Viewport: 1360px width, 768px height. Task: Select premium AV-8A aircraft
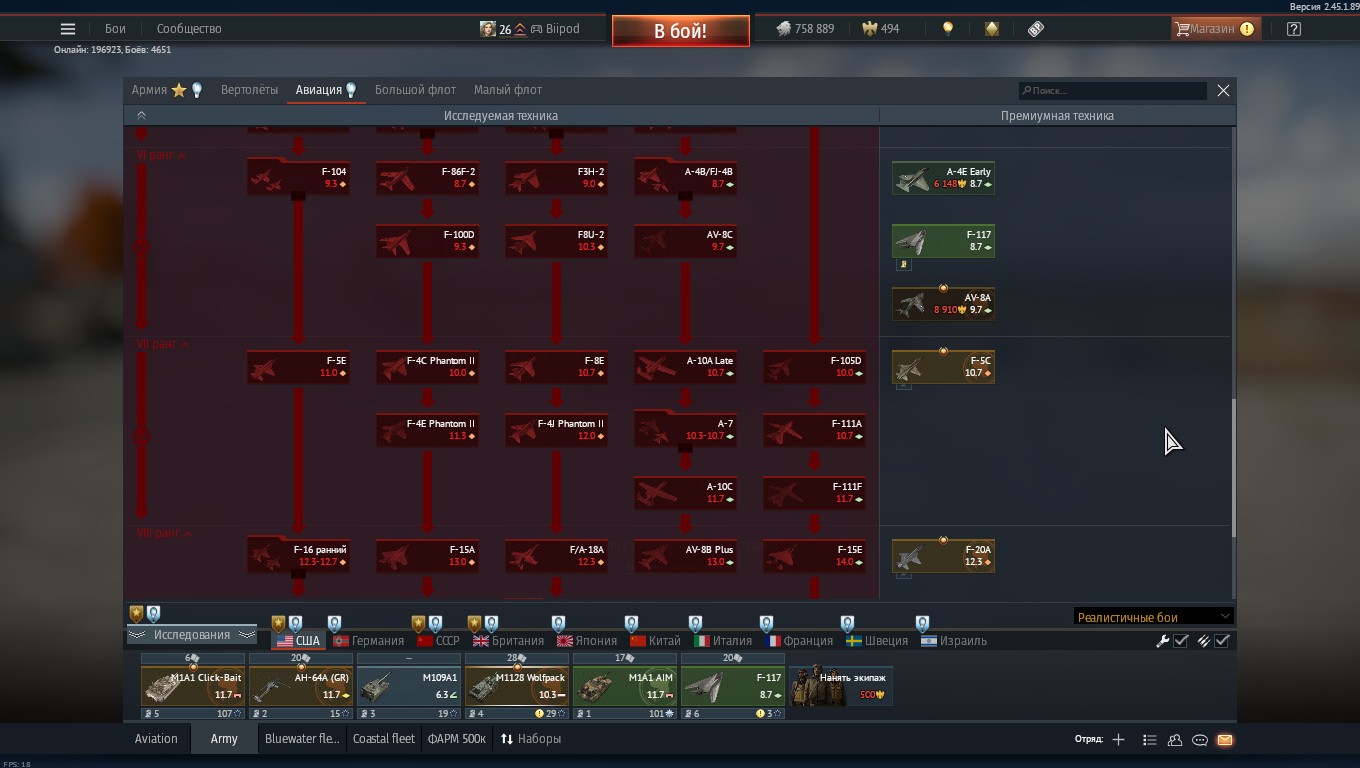coord(943,304)
